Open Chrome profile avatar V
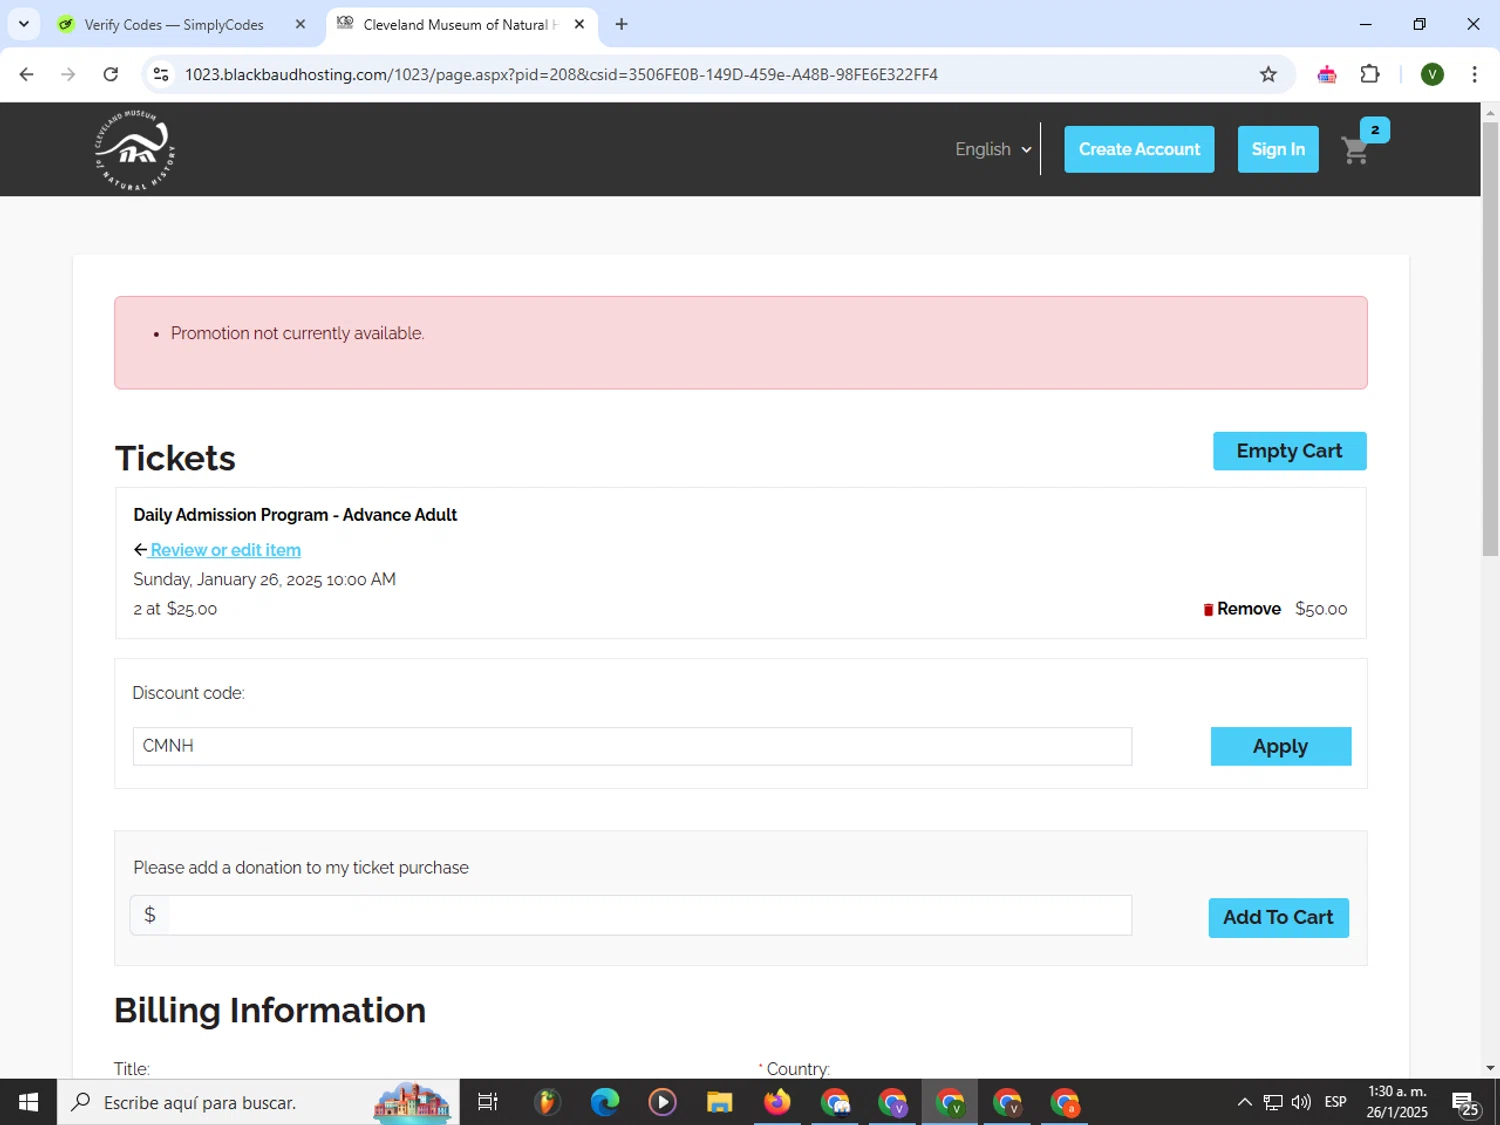 pyautogui.click(x=1432, y=74)
